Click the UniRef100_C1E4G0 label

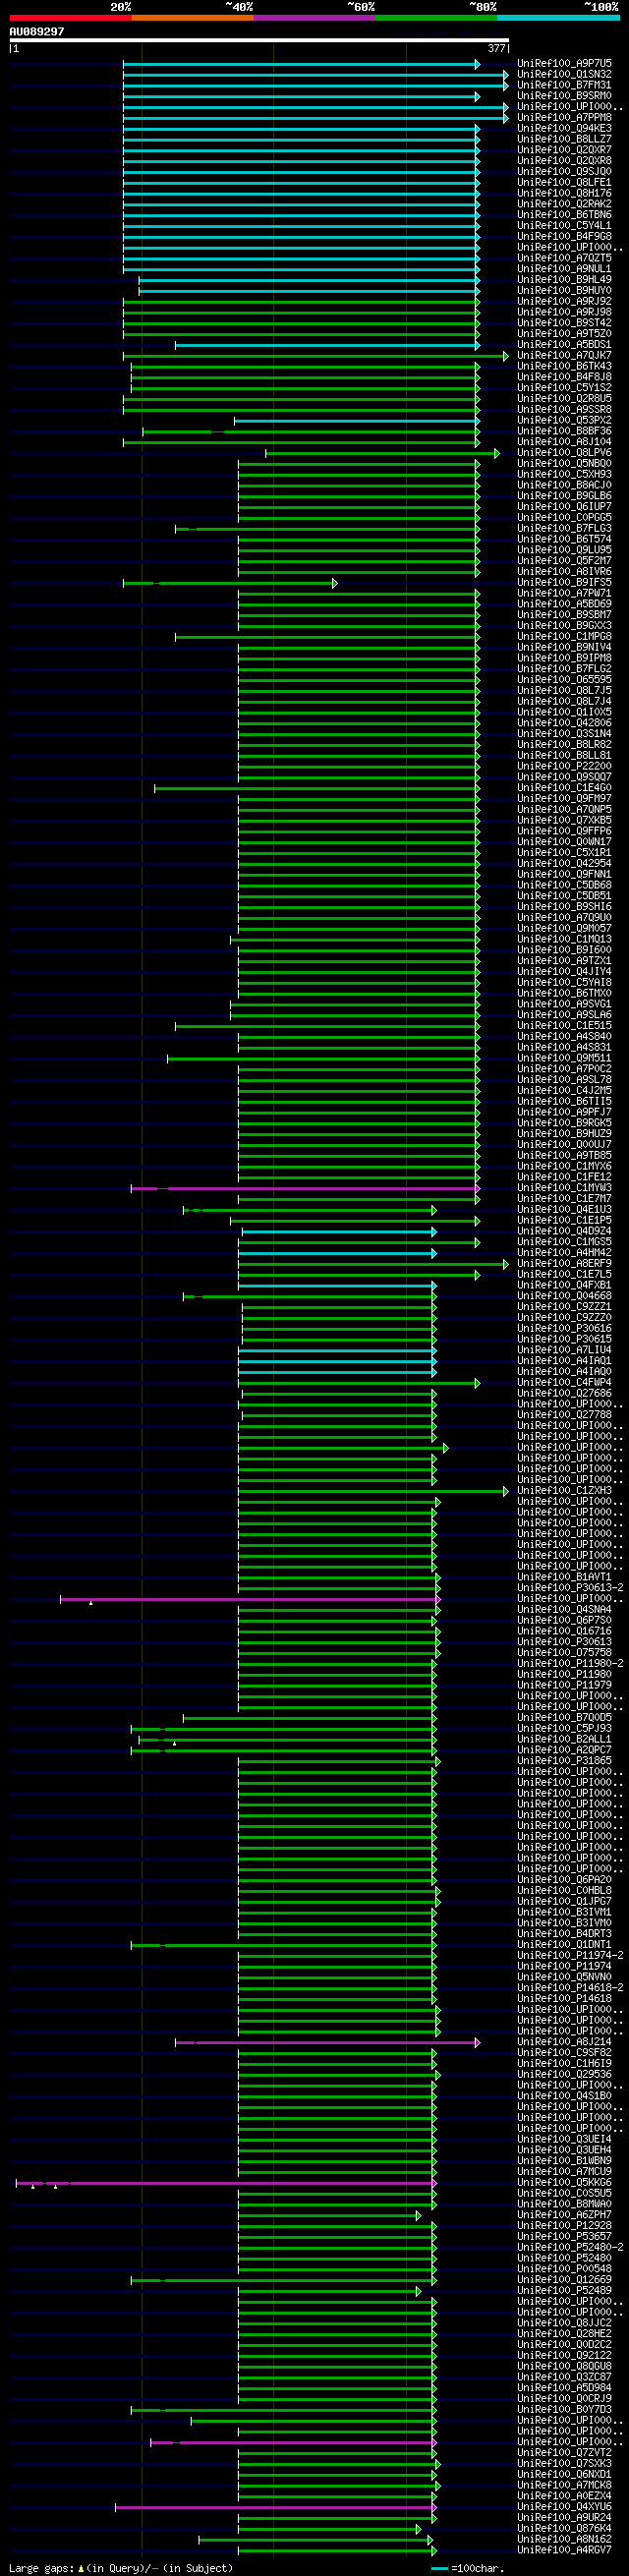564,788
